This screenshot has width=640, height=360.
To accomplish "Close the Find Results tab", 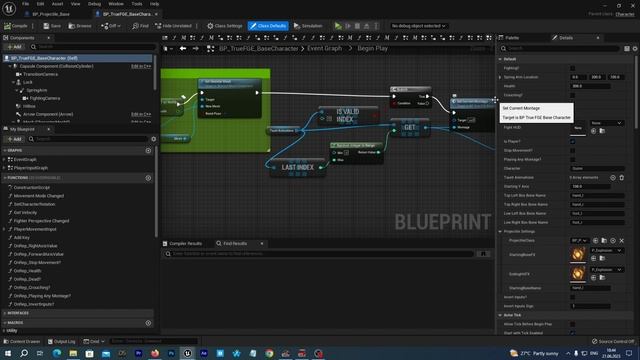I will click(x=262, y=244).
